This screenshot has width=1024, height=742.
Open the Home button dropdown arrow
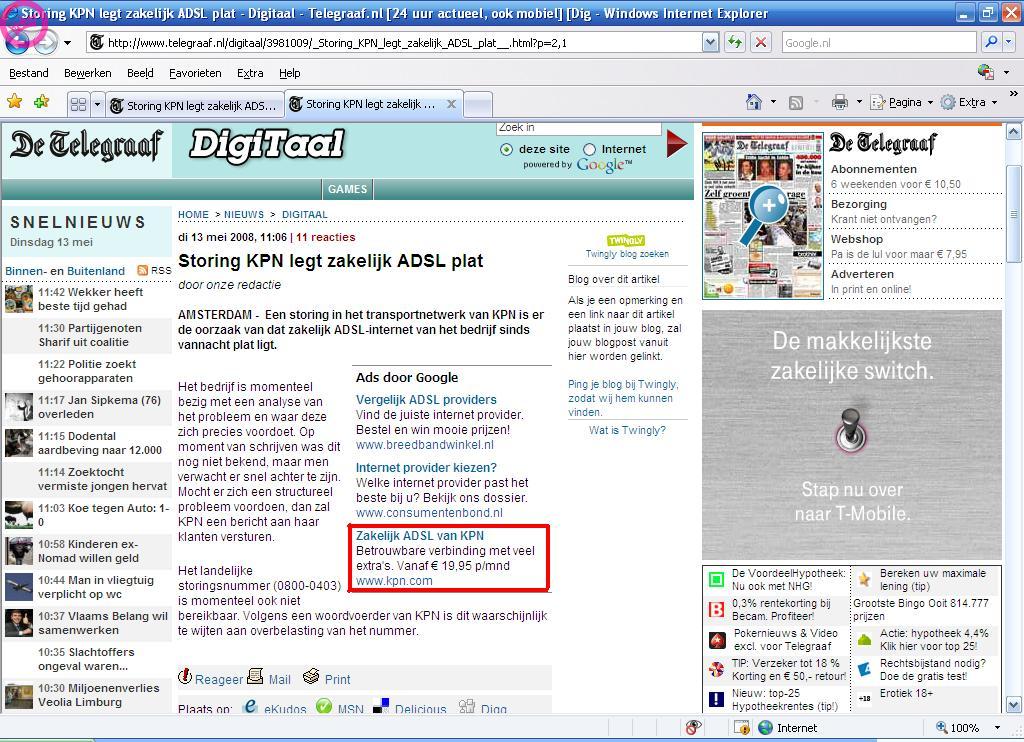coord(773,102)
